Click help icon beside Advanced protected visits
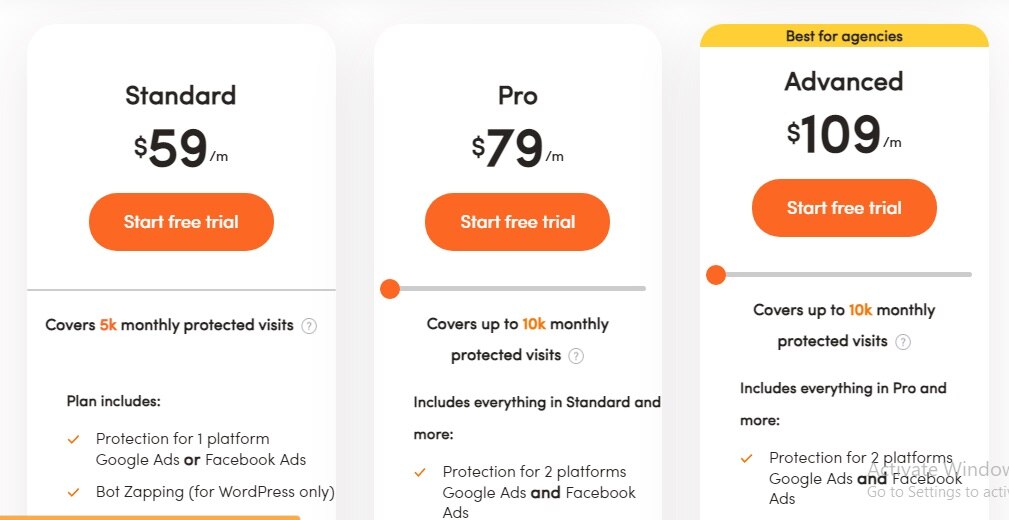This screenshot has height=520, width=1009. pyautogui.click(x=903, y=342)
